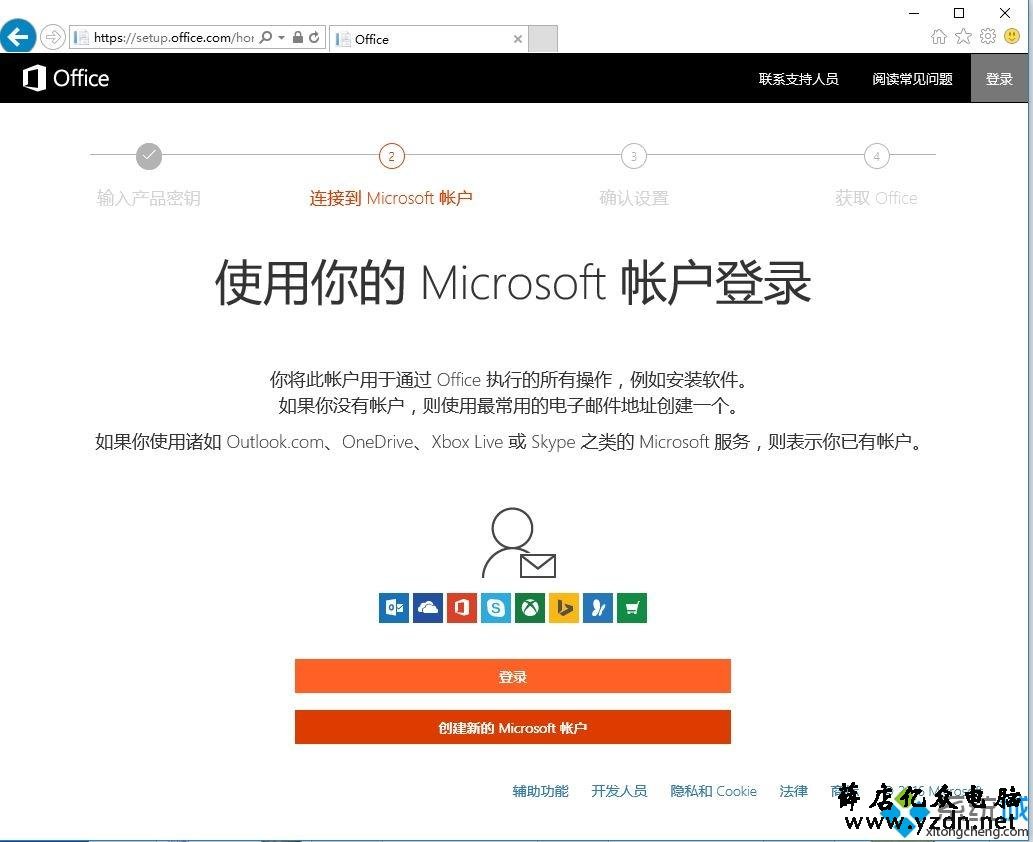
Task: Click the Skype service icon
Action: click(x=496, y=607)
